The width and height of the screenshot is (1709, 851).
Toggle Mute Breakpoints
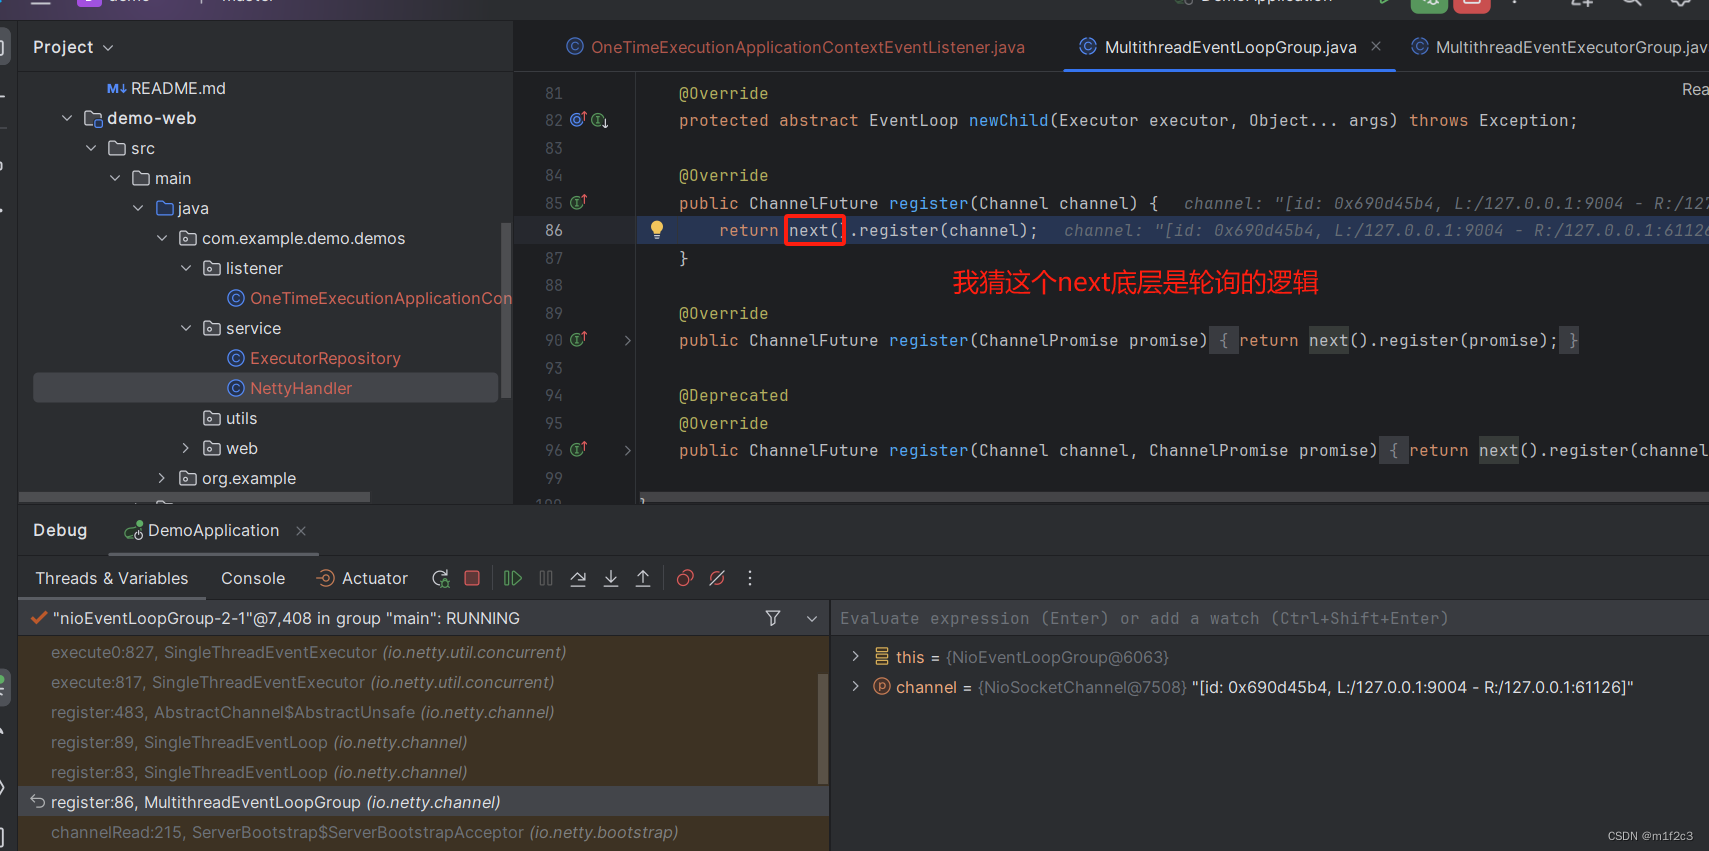point(717,578)
